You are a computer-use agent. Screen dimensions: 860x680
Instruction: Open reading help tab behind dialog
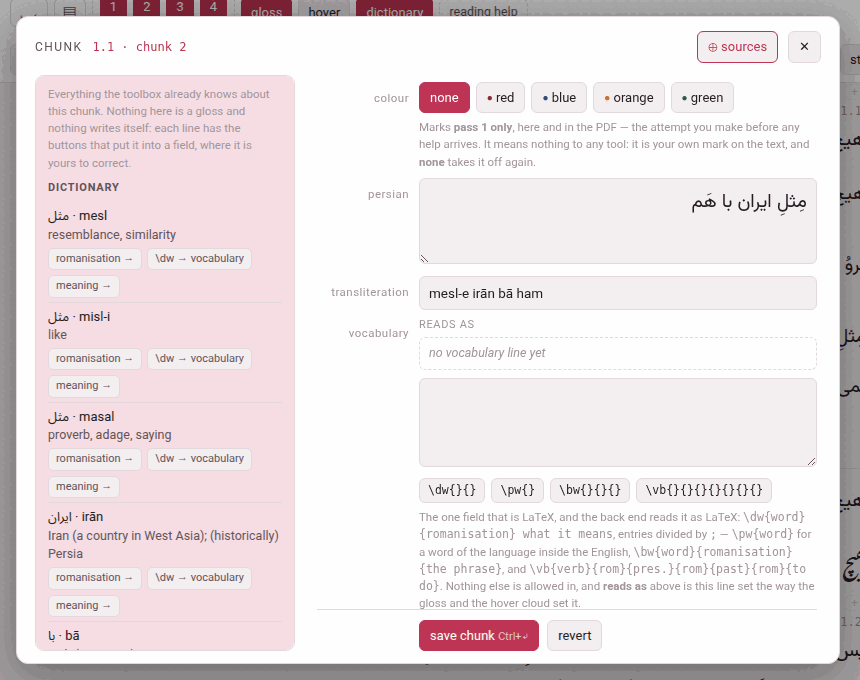click(483, 9)
